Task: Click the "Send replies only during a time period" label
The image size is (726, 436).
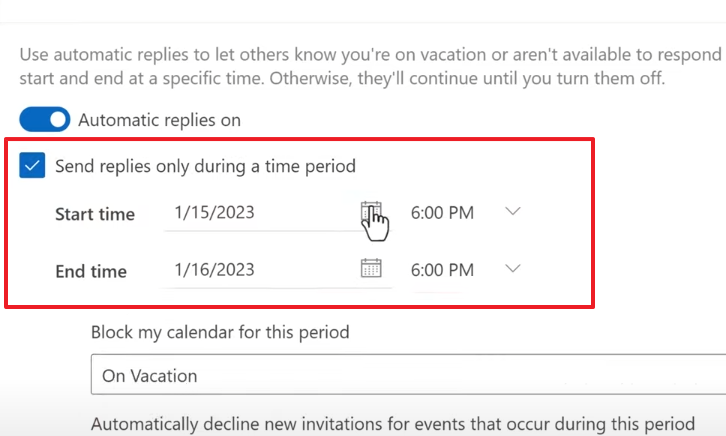Action: [205, 166]
